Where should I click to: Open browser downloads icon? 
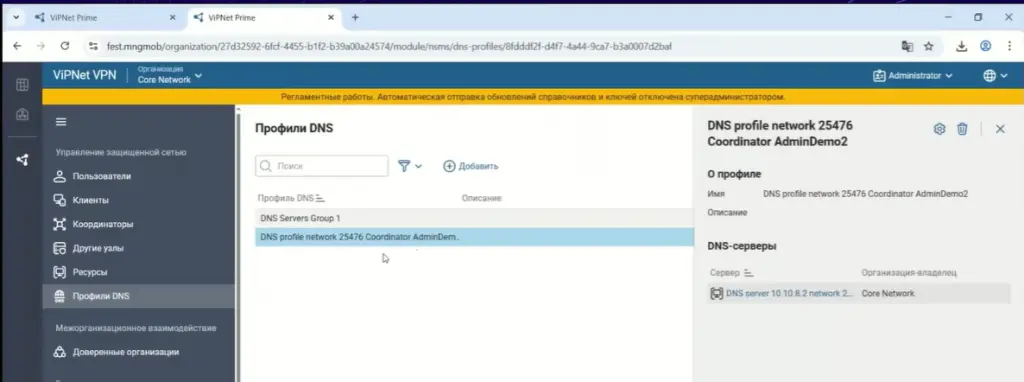pyautogui.click(x=961, y=46)
